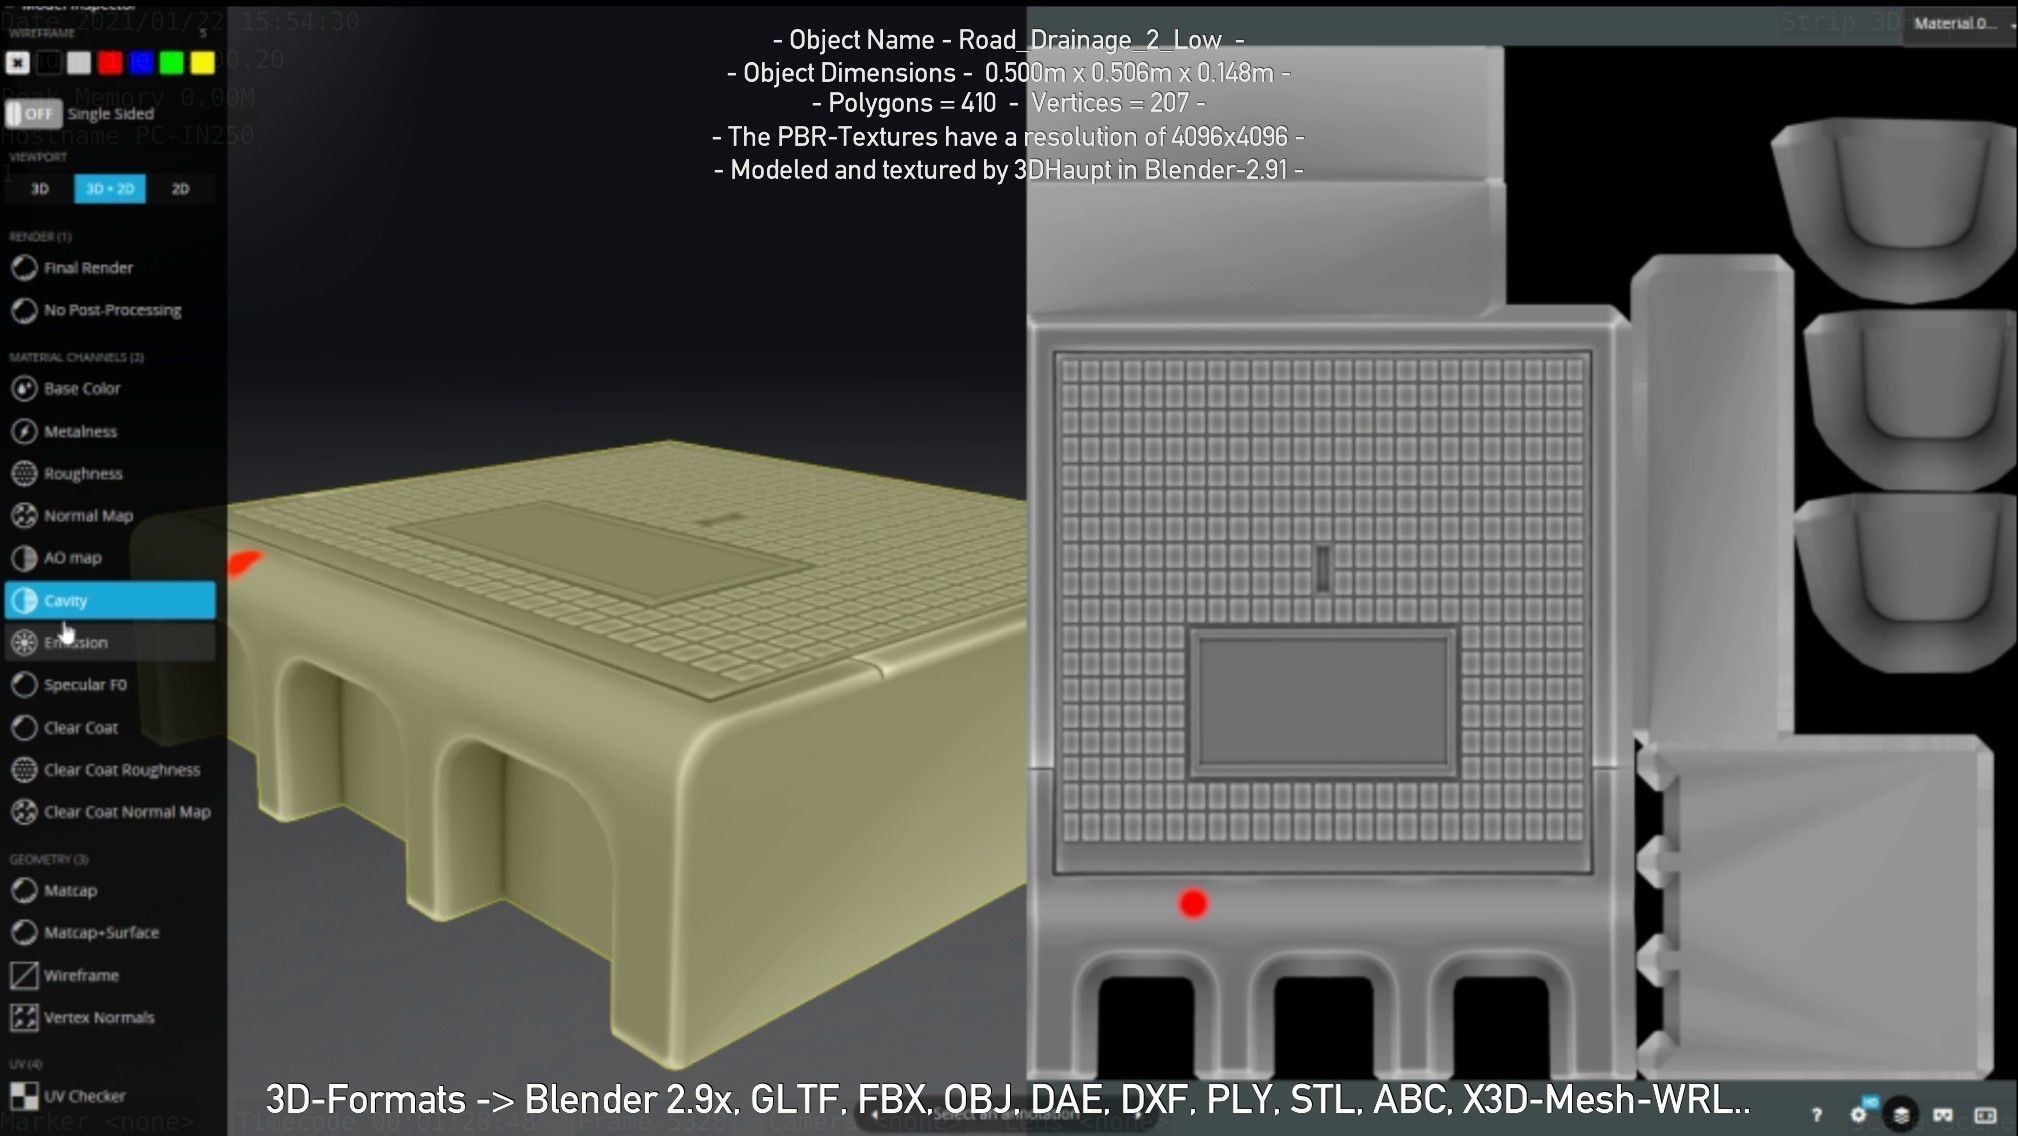View the Base Color channel
This screenshot has width=2018, height=1136.
tap(82, 389)
